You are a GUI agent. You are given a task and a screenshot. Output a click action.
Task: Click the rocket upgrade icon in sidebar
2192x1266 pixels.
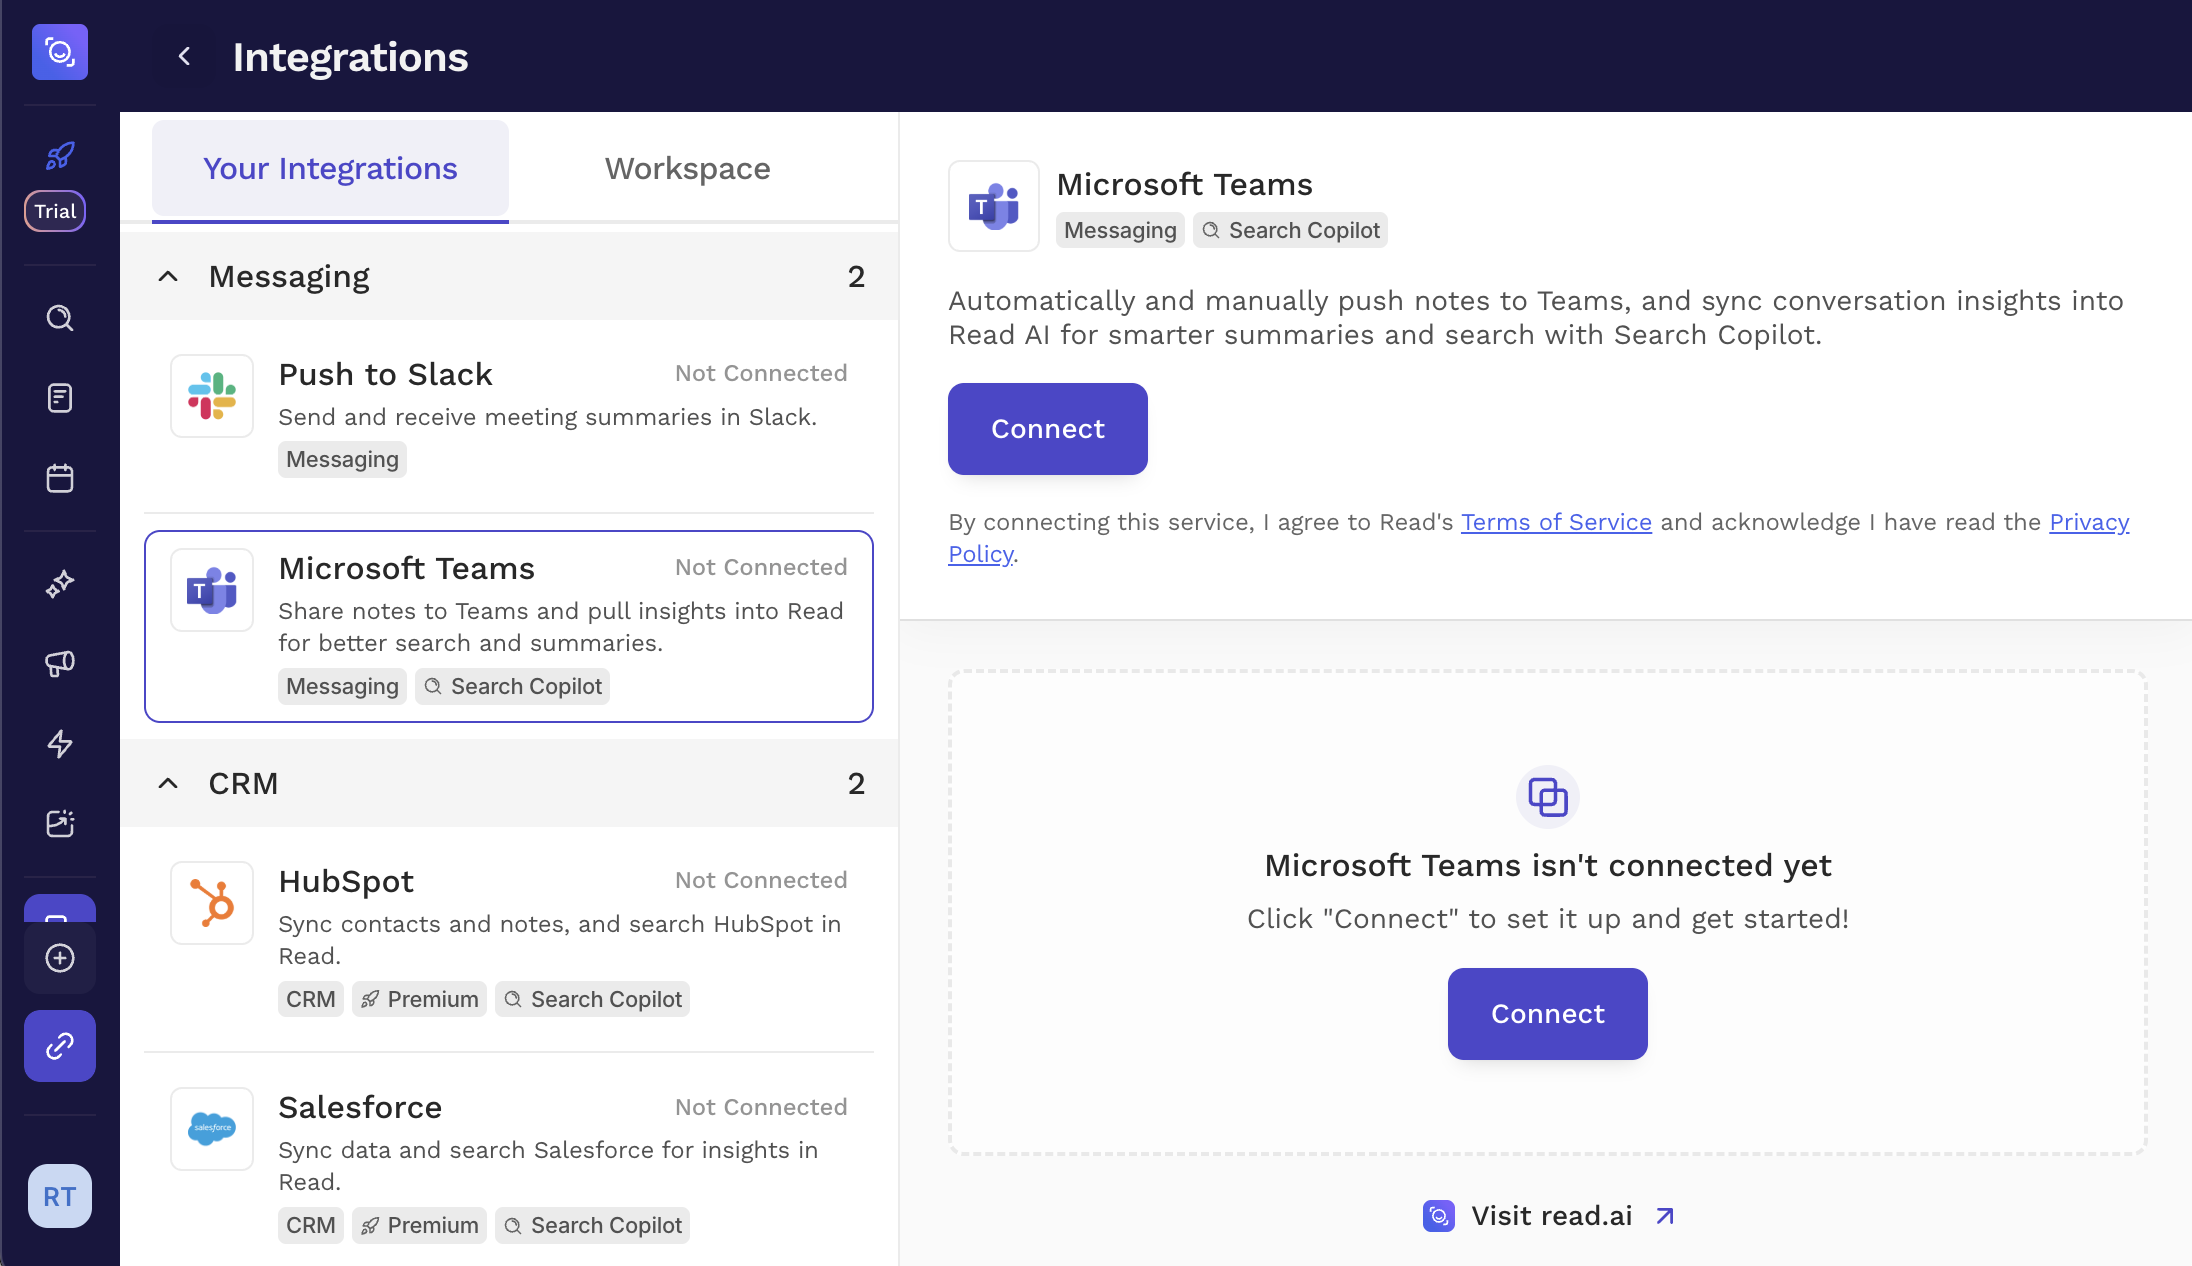coord(60,156)
